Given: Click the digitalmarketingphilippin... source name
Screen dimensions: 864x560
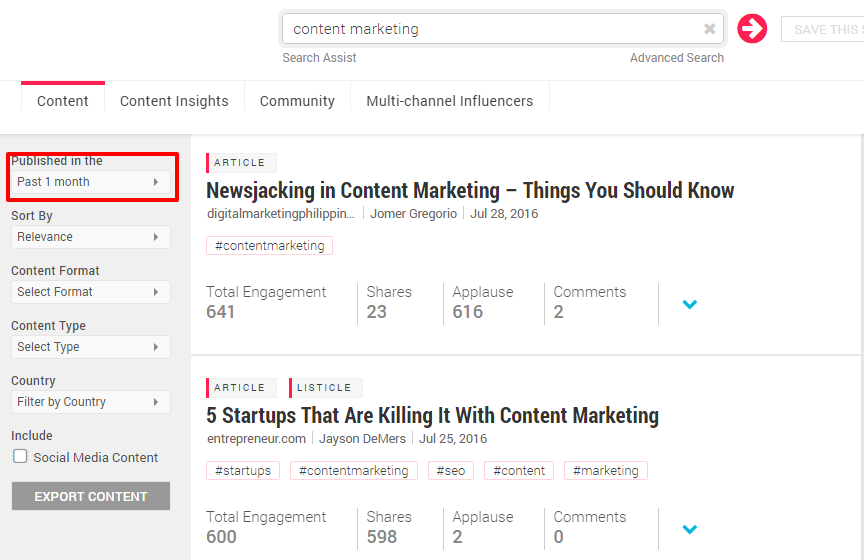Looking at the screenshot, I should pyautogui.click(x=281, y=214).
